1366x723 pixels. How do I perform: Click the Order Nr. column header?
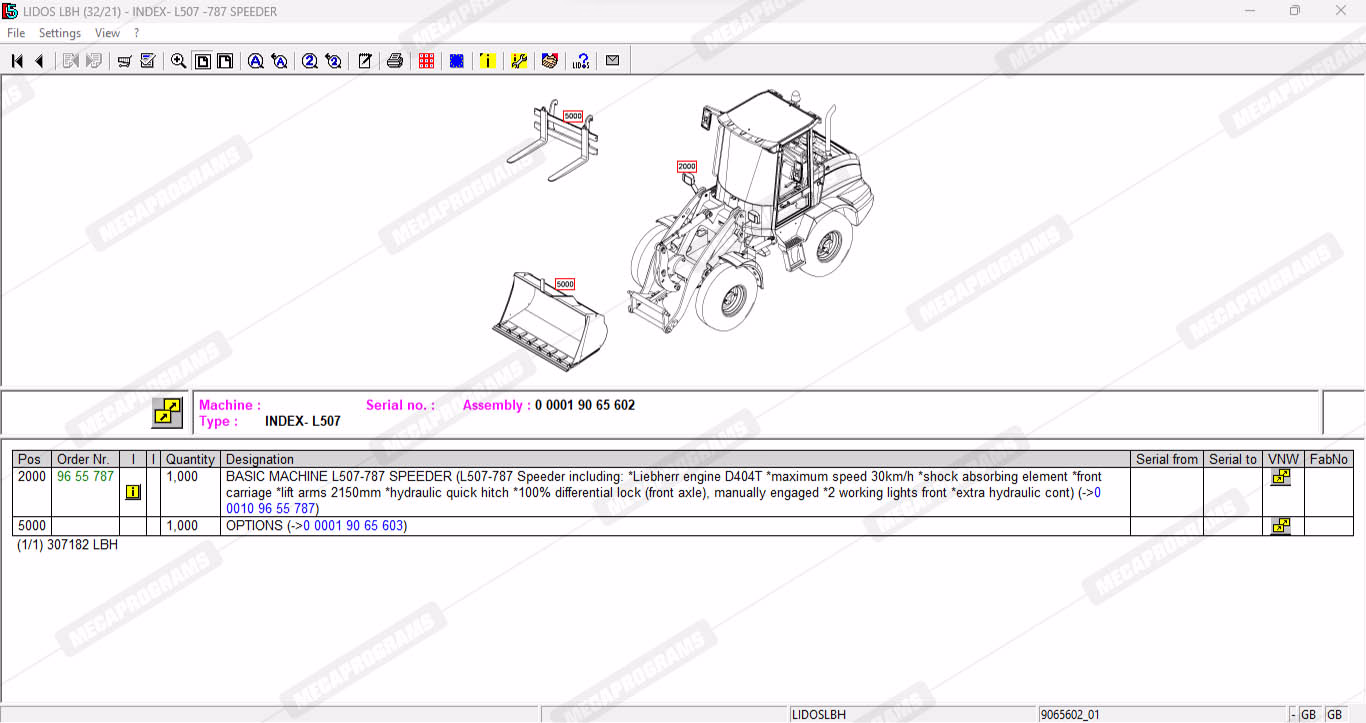pos(83,459)
